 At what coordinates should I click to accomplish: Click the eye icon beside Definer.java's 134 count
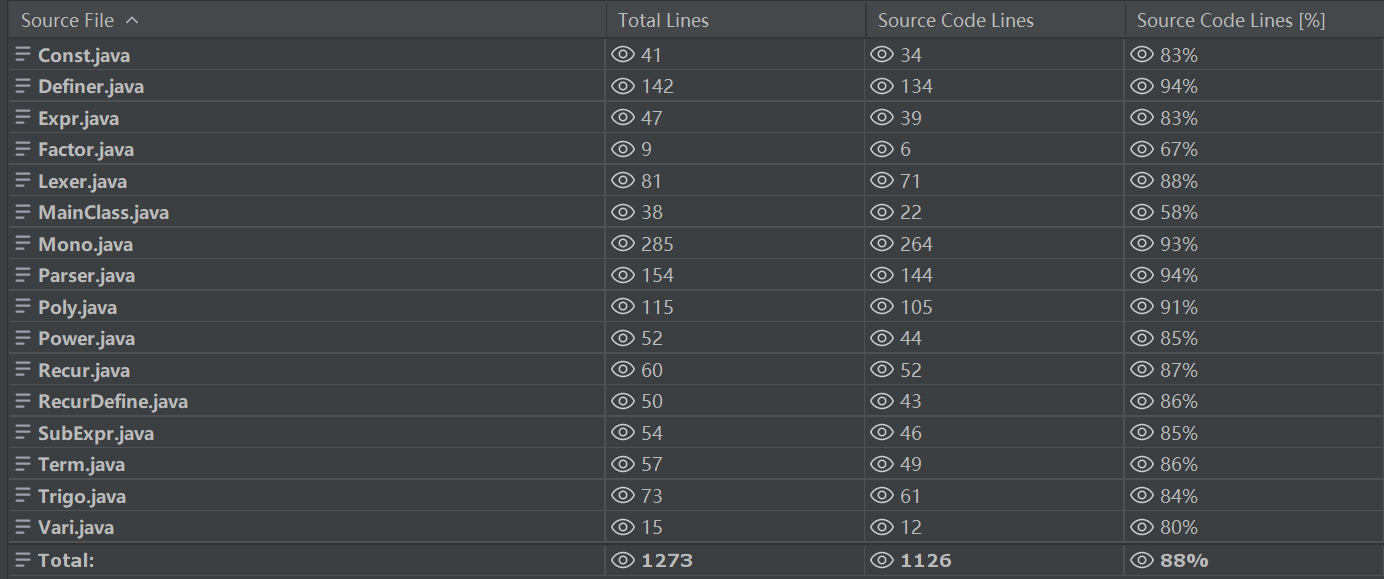881,86
